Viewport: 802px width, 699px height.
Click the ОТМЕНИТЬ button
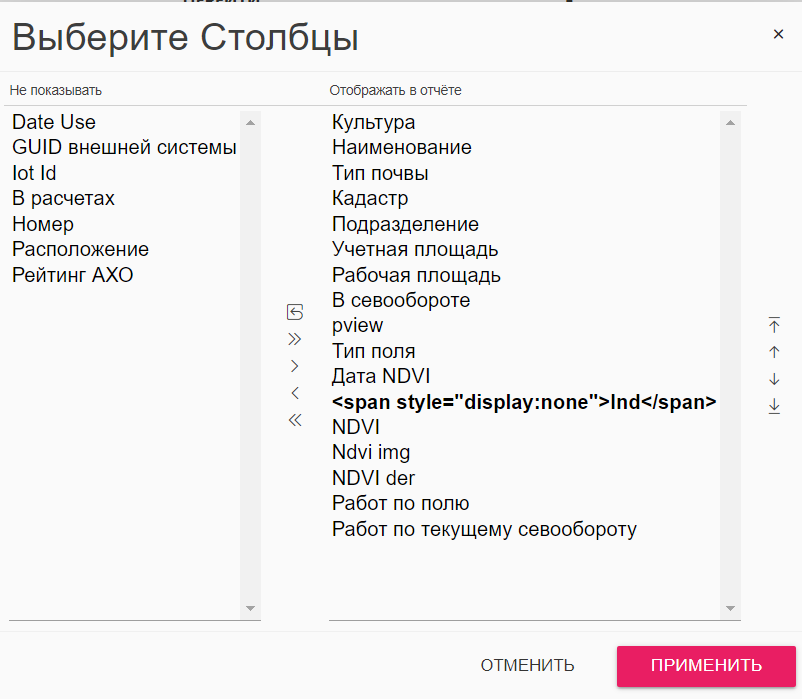tap(527, 666)
